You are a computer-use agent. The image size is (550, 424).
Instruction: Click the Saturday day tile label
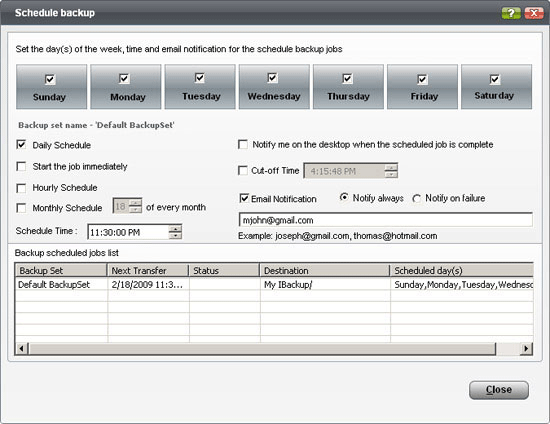click(494, 96)
